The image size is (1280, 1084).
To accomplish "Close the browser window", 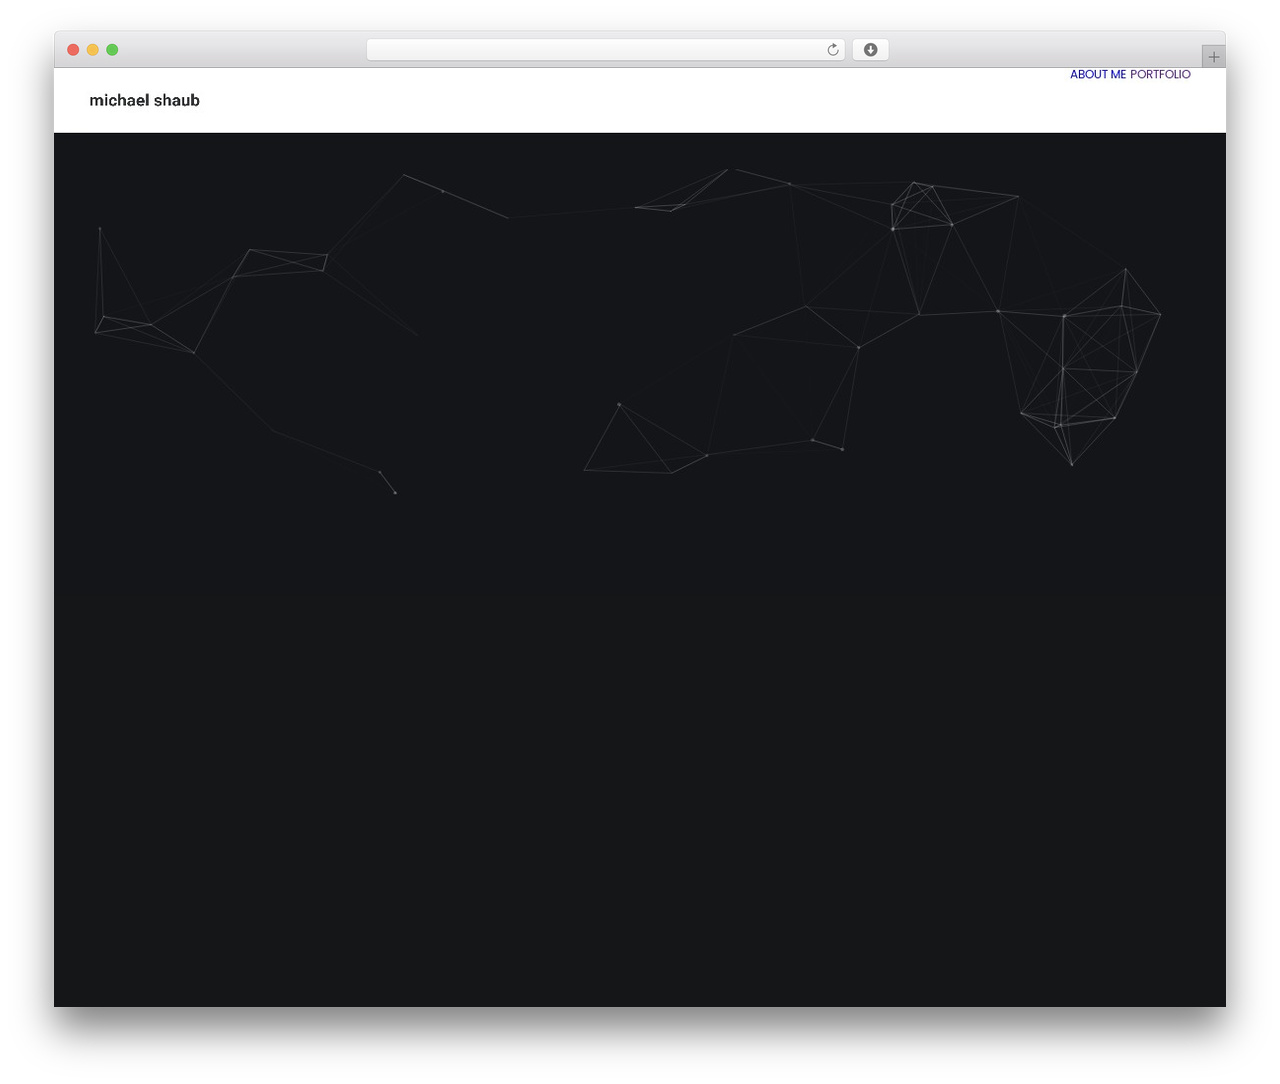I will coord(73,50).
